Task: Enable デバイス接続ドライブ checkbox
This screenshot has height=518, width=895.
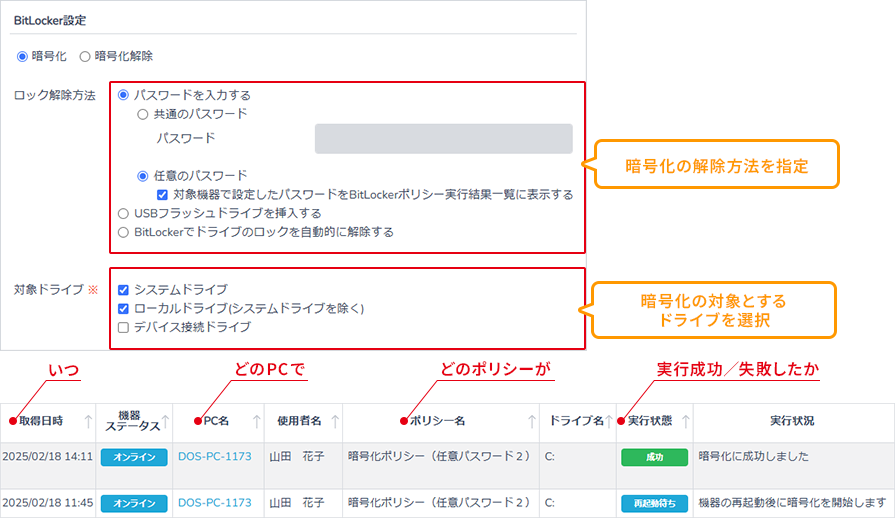Action: pos(123,327)
